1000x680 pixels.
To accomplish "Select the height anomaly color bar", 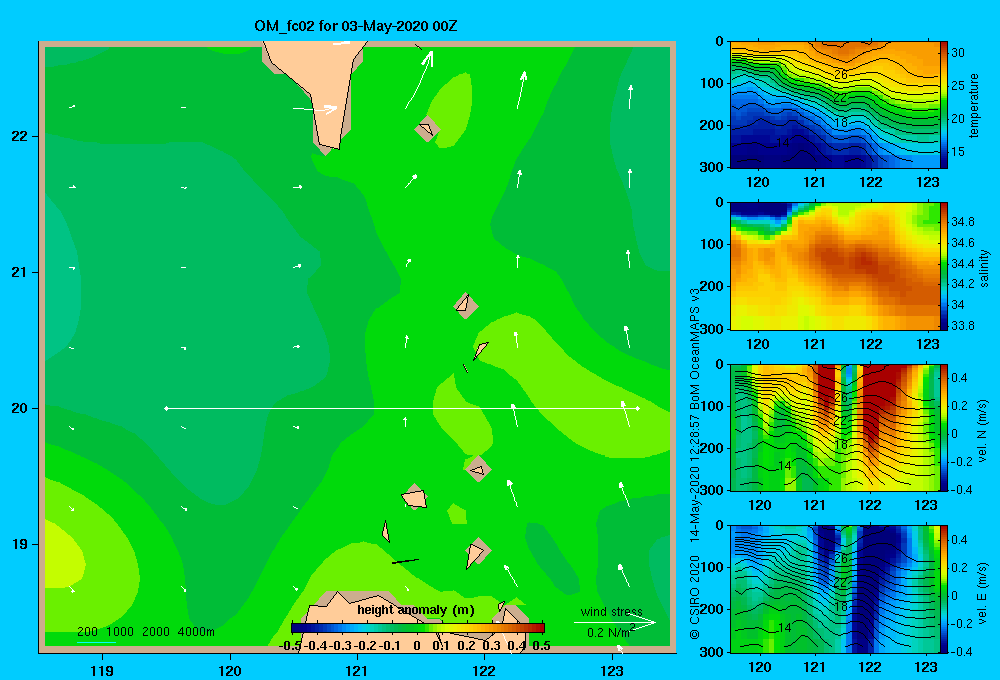I will tap(418, 628).
